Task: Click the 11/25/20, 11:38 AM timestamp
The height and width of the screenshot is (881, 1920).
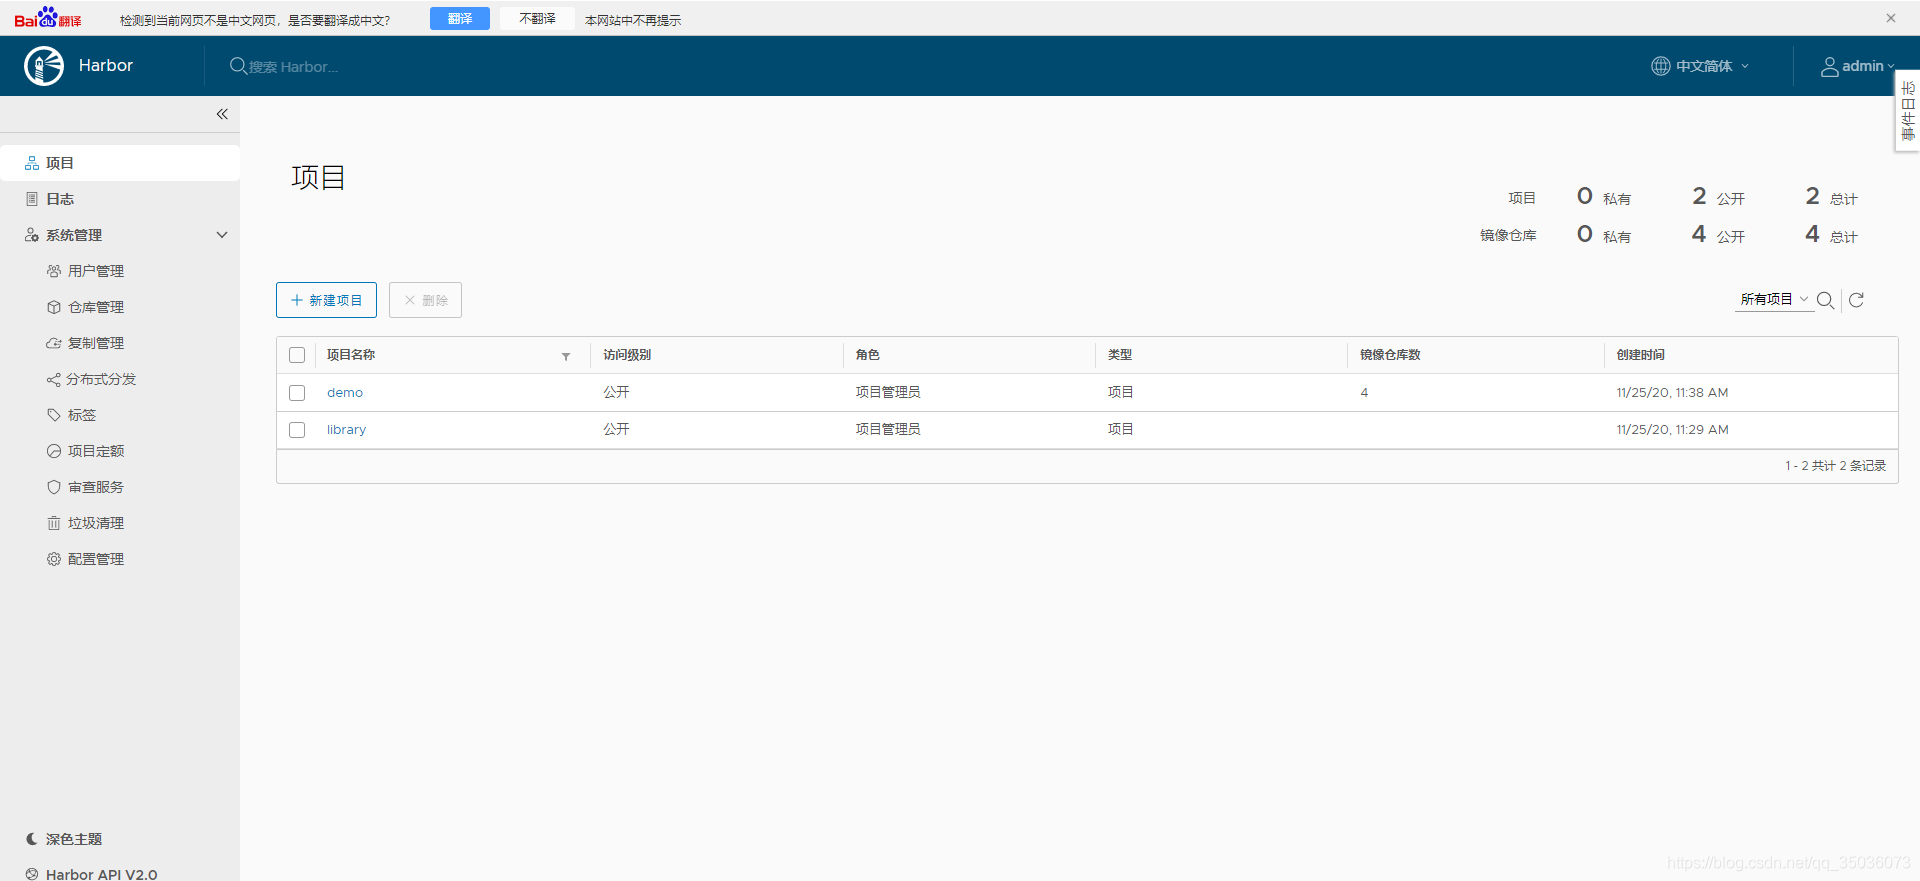Action: coord(1672,393)
